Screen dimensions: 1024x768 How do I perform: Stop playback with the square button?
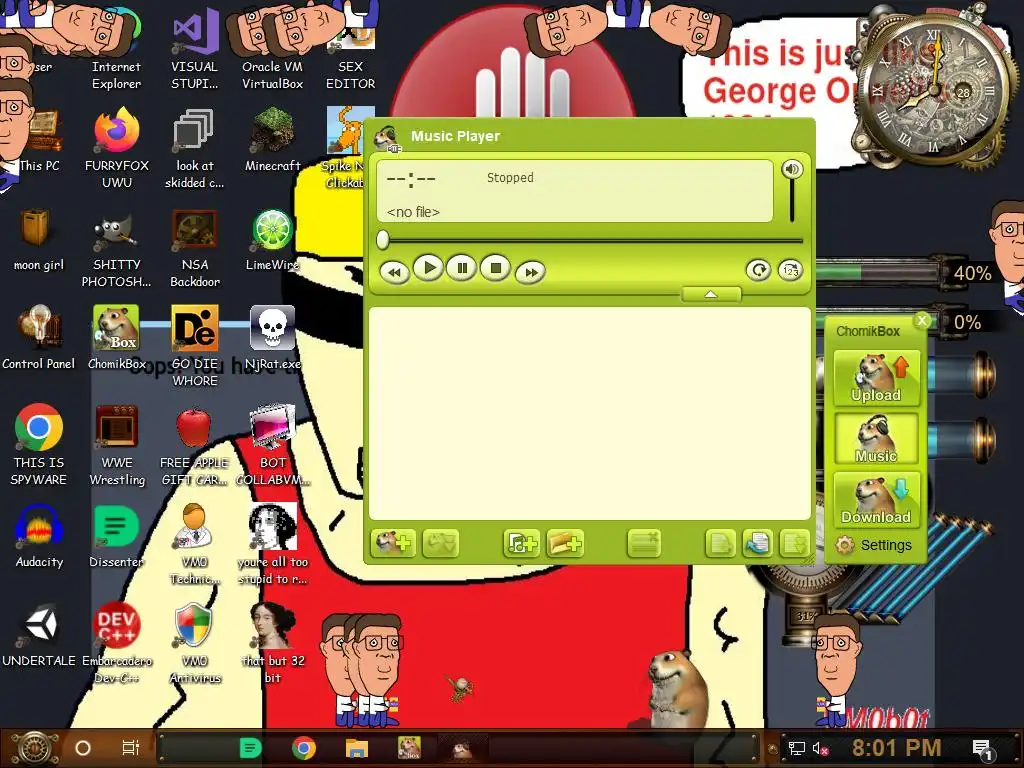click(x=496, y=268)
